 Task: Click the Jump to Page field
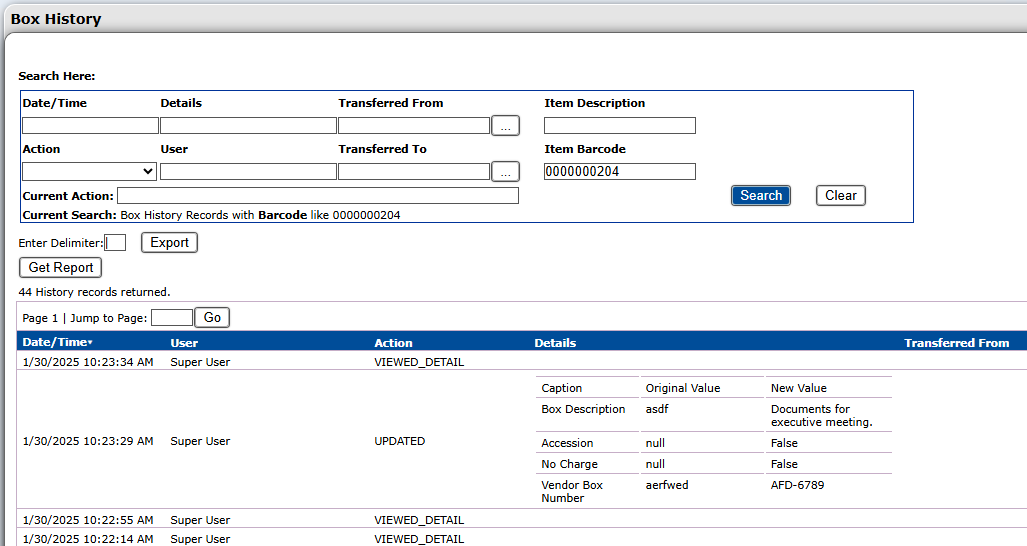(171, 318)
